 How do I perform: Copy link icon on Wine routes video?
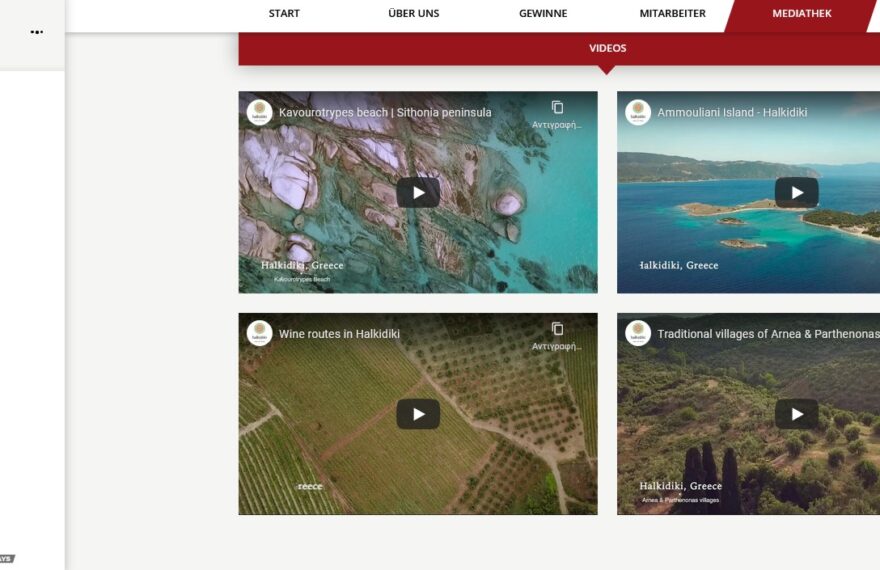pyautogui.click(x=557, y=329)
